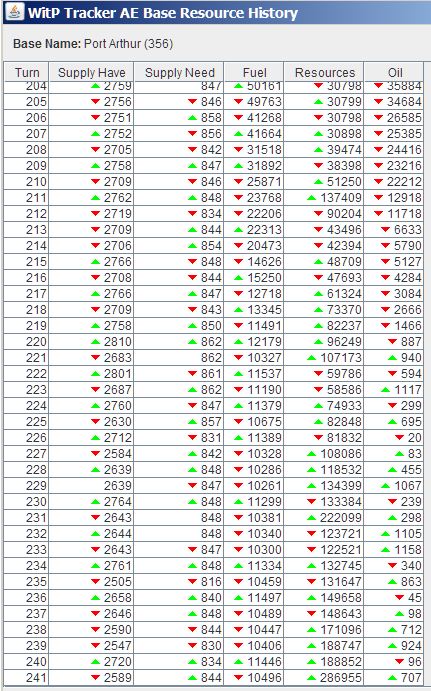Screen dimensions: 431x691
Task: Click Supply Need value 850
Action: 211,326
